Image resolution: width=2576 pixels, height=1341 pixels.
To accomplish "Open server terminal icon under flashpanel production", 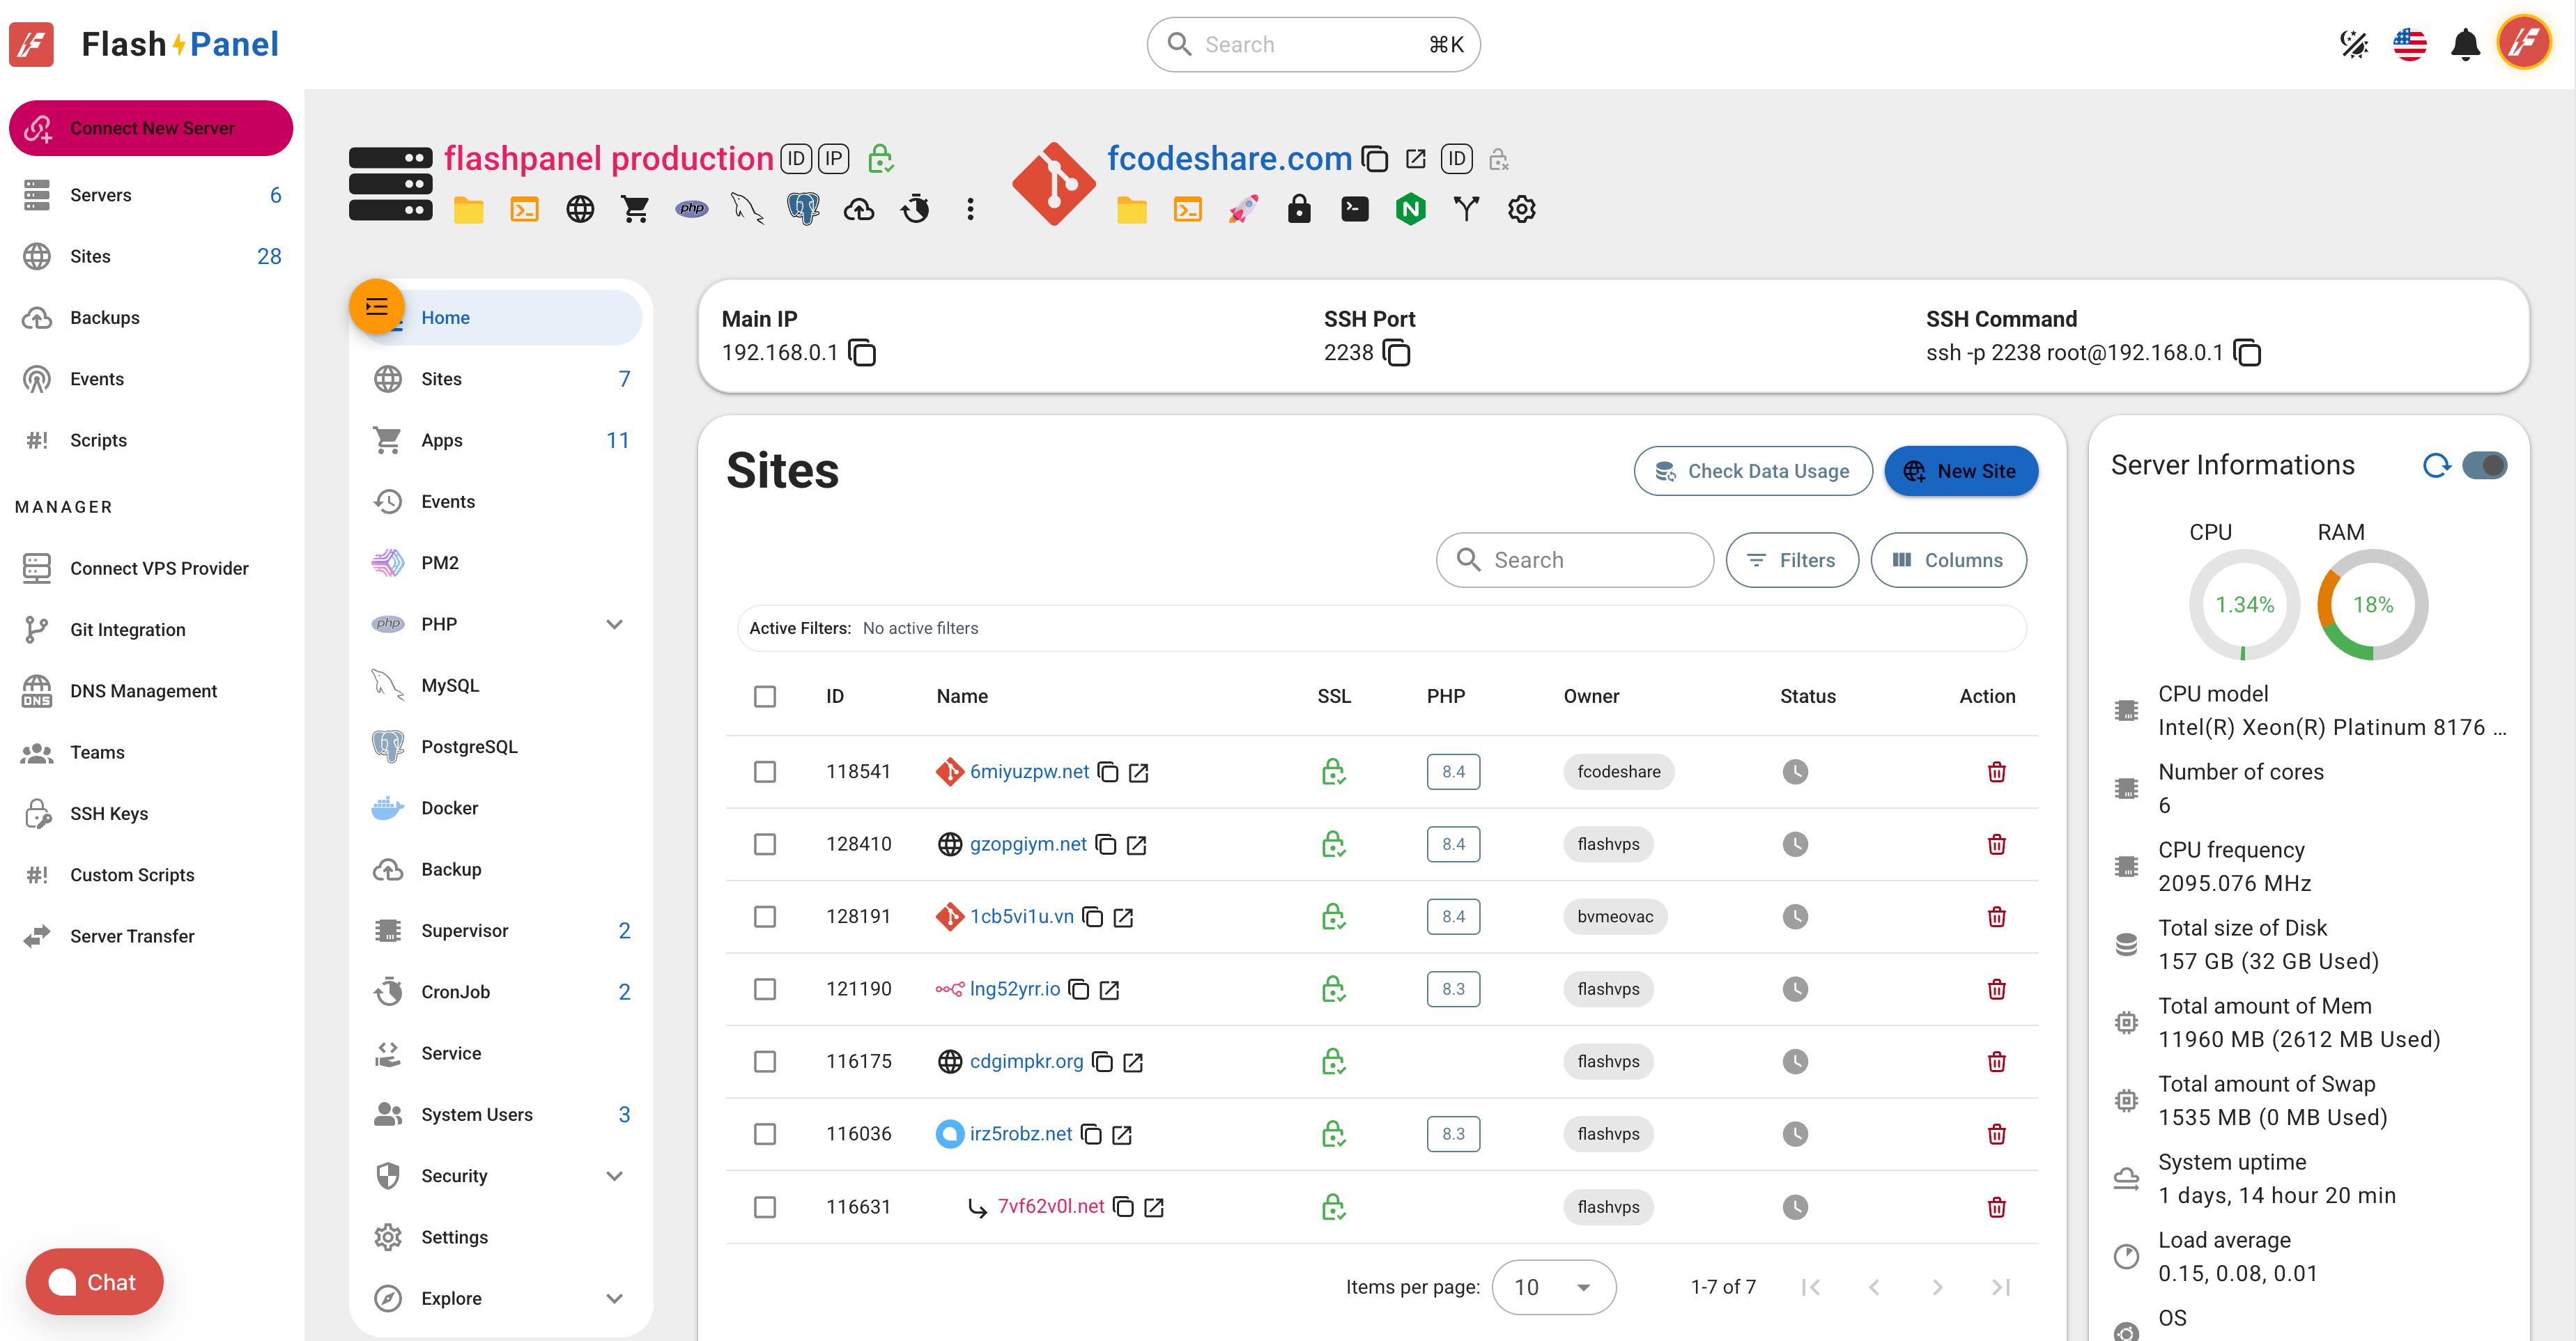I will tap(524, 209).
